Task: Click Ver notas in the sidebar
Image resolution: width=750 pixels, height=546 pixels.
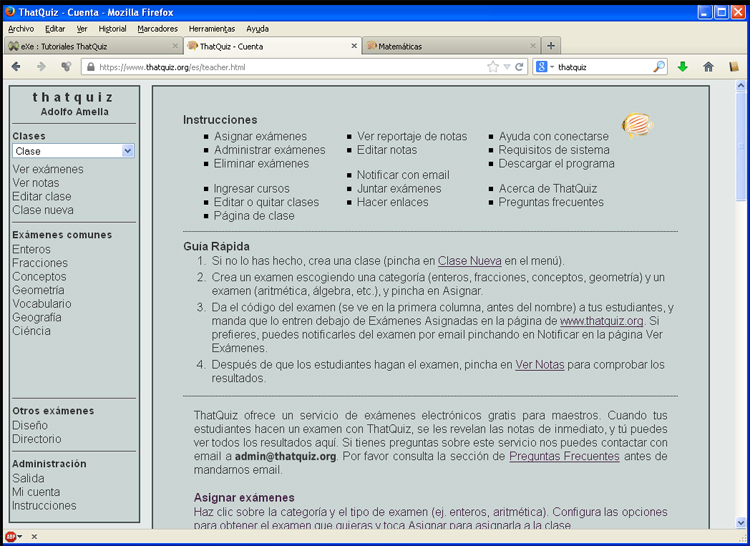Action: click(x=36, y=183)
